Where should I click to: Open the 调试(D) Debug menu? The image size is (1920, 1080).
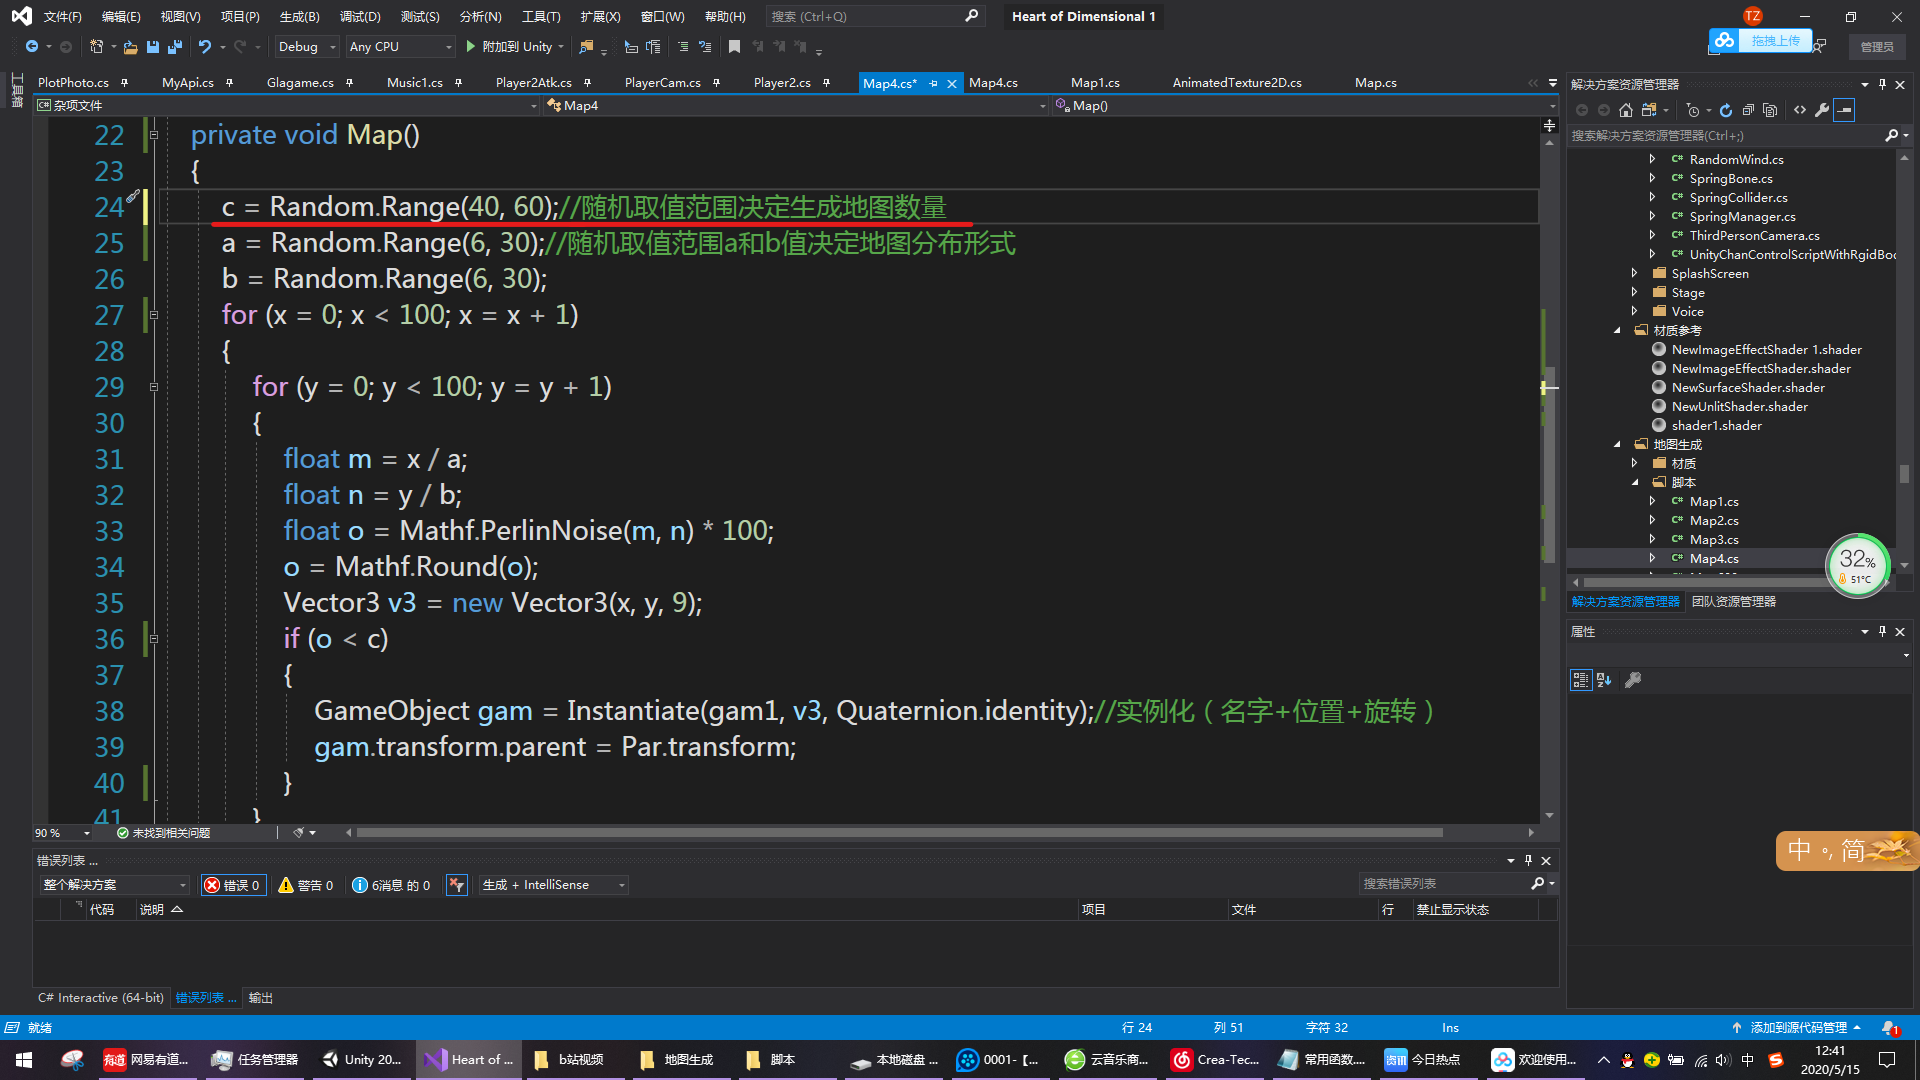[360, 17]
